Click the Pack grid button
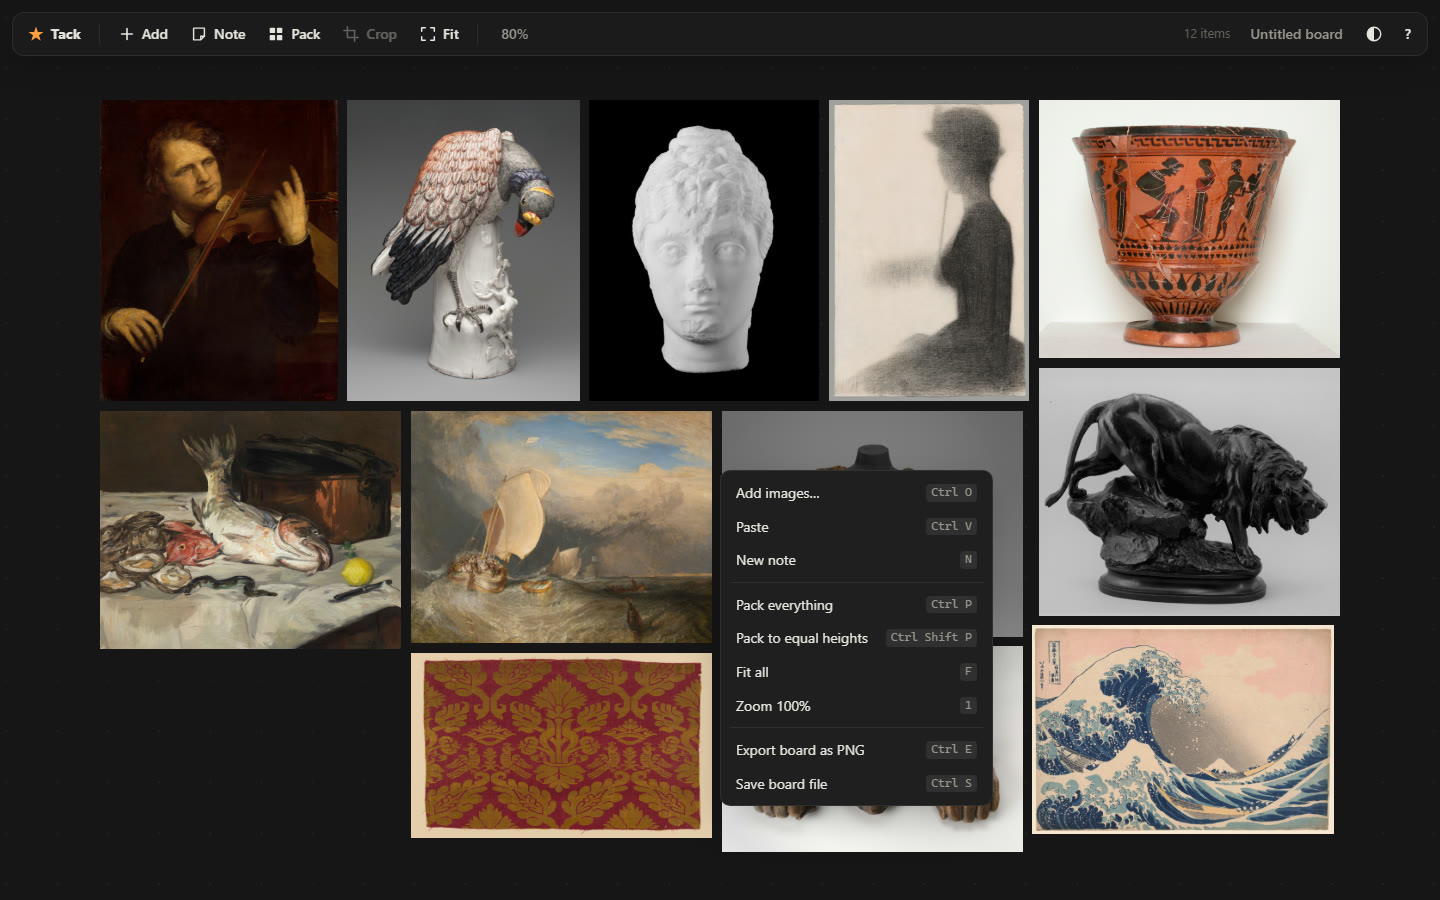The width and height of the screenshot is (1440, 900). click(295, 34)
